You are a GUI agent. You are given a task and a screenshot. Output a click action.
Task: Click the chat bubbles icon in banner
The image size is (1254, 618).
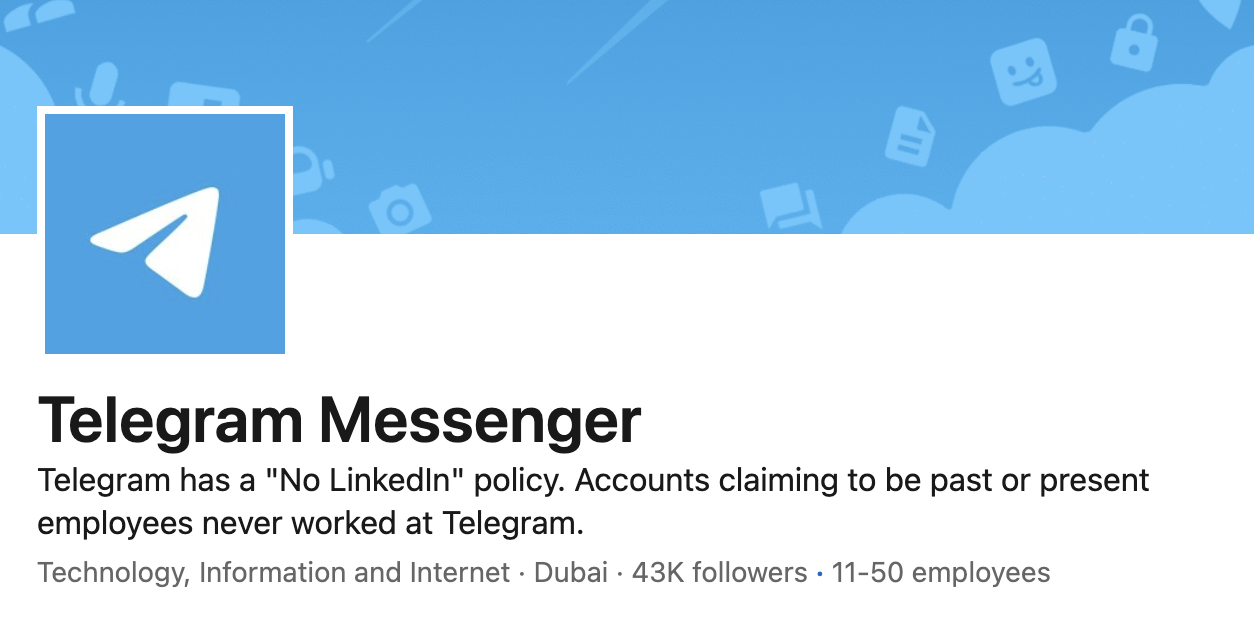(x=790, y=206)
